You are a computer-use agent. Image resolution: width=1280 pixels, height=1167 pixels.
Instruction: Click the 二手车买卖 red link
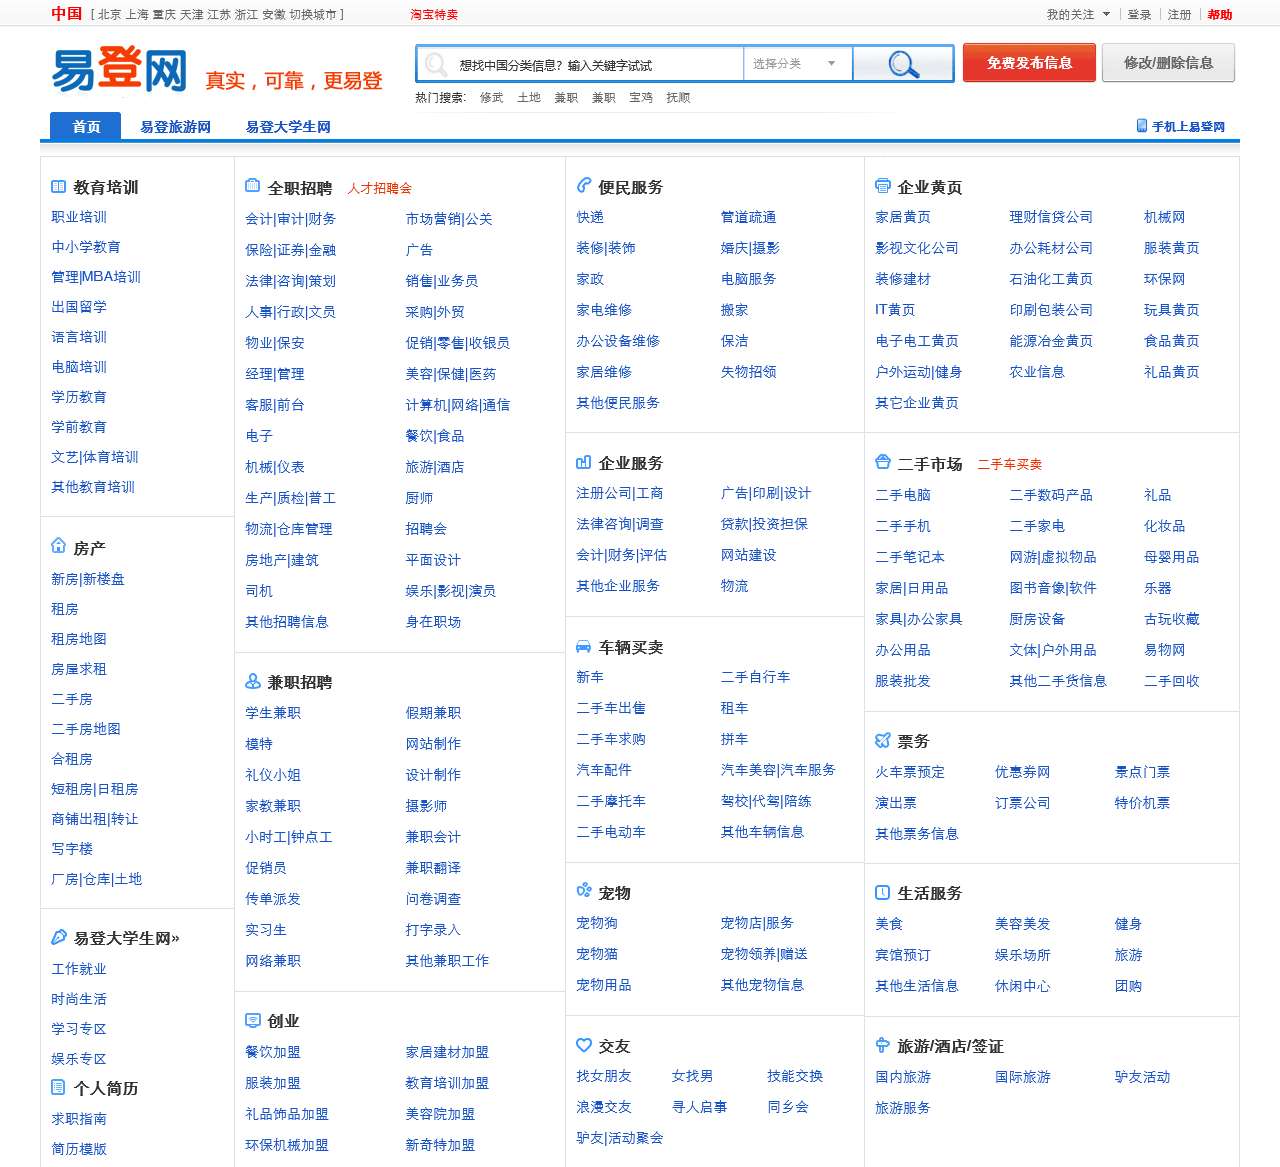tap(1010, 464)
